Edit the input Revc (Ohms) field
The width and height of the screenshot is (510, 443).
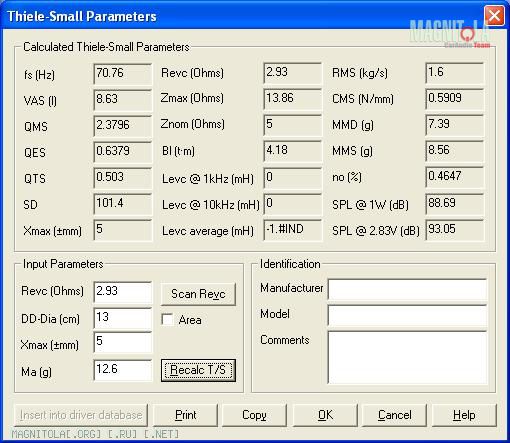[123, 292]
